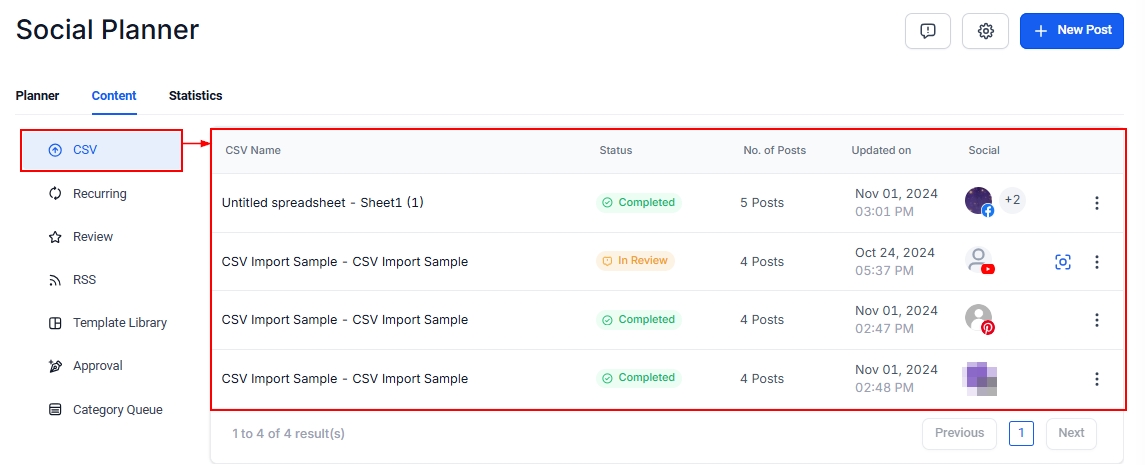Click the +2 additional social accounts badge
1145x465 pixels.
tap(1012, 200)
